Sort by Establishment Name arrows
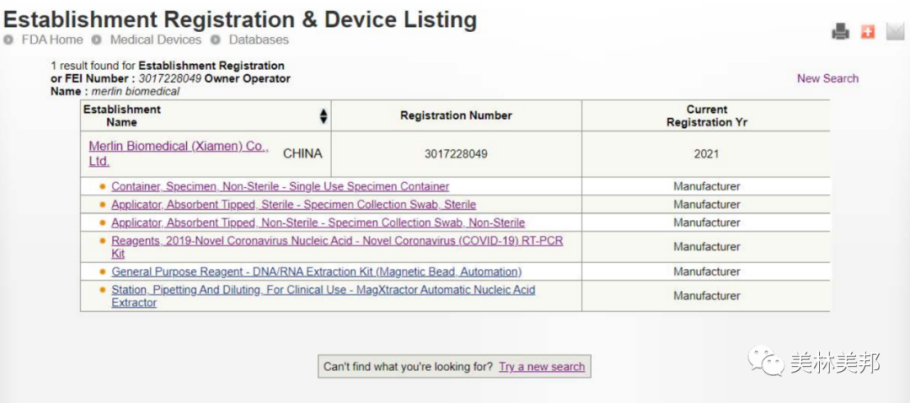The image size is (910, 403). click(323, 116)
